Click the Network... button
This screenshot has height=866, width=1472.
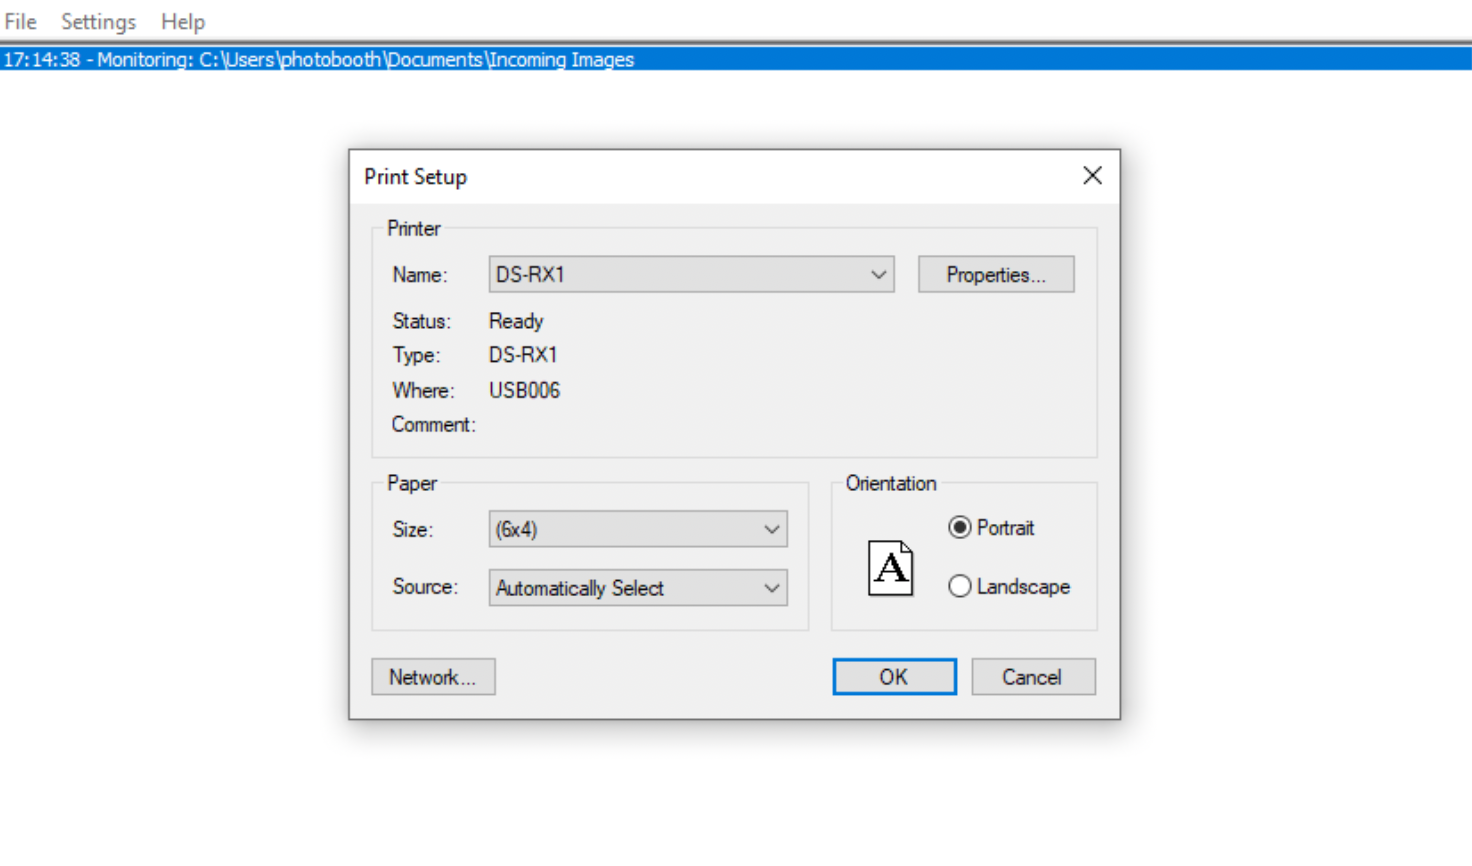pos(433,677)
